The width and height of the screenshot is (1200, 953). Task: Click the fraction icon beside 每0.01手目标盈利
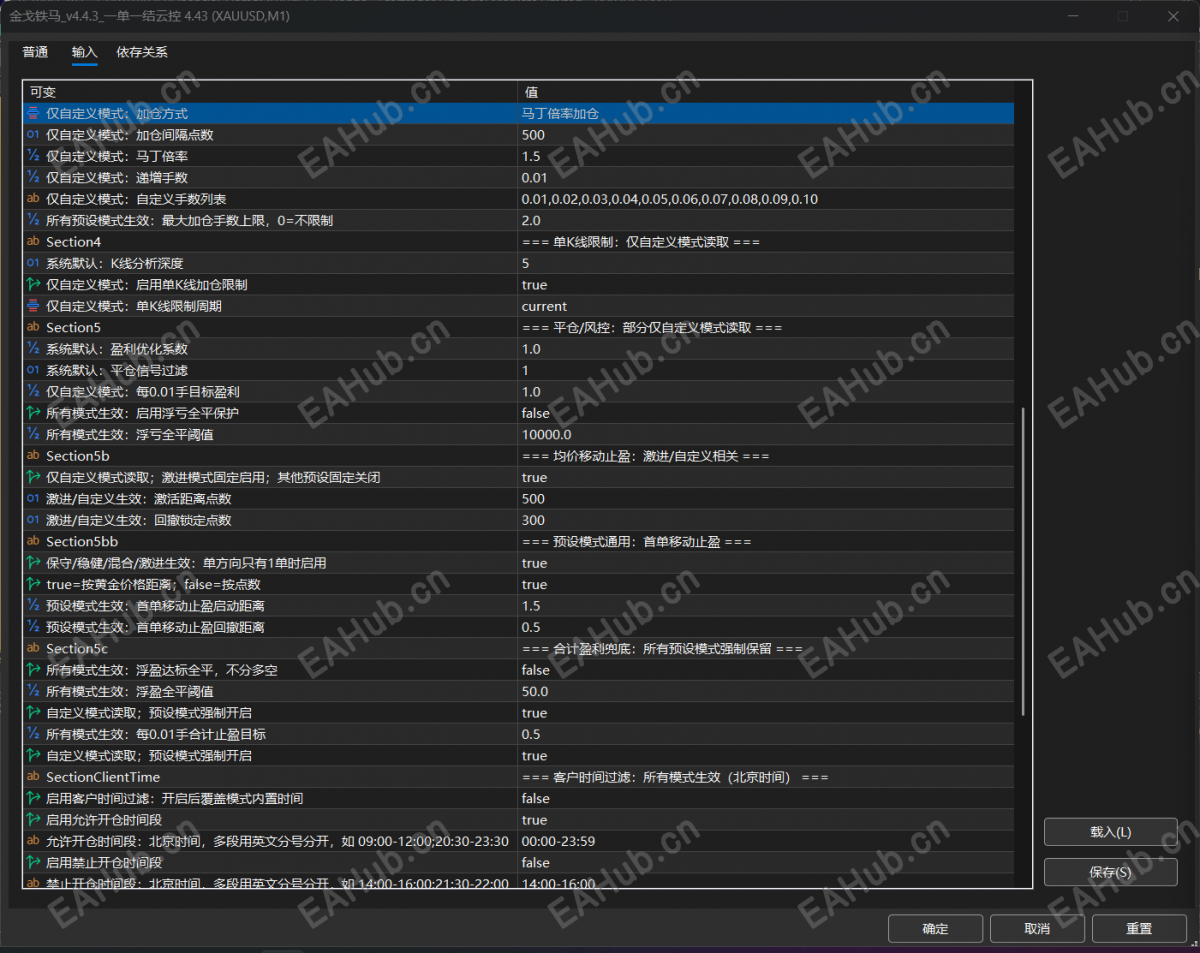pos(33,392)
